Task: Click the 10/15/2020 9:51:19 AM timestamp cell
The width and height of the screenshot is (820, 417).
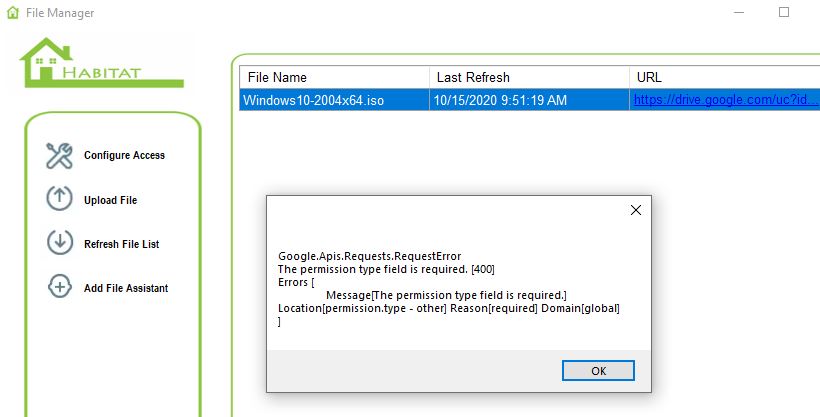Action: point(500,100)
